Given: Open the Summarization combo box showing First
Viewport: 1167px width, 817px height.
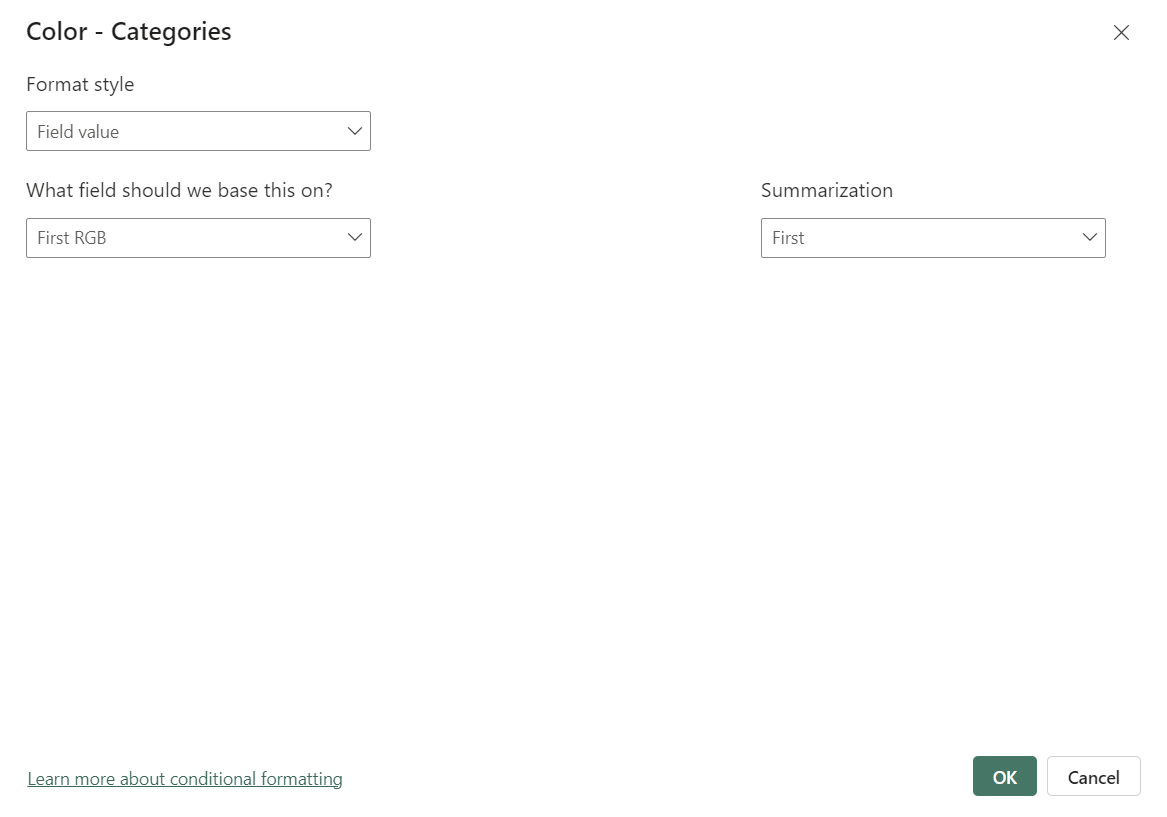Looking at the screenshot, I should click(x=932, y=238).
